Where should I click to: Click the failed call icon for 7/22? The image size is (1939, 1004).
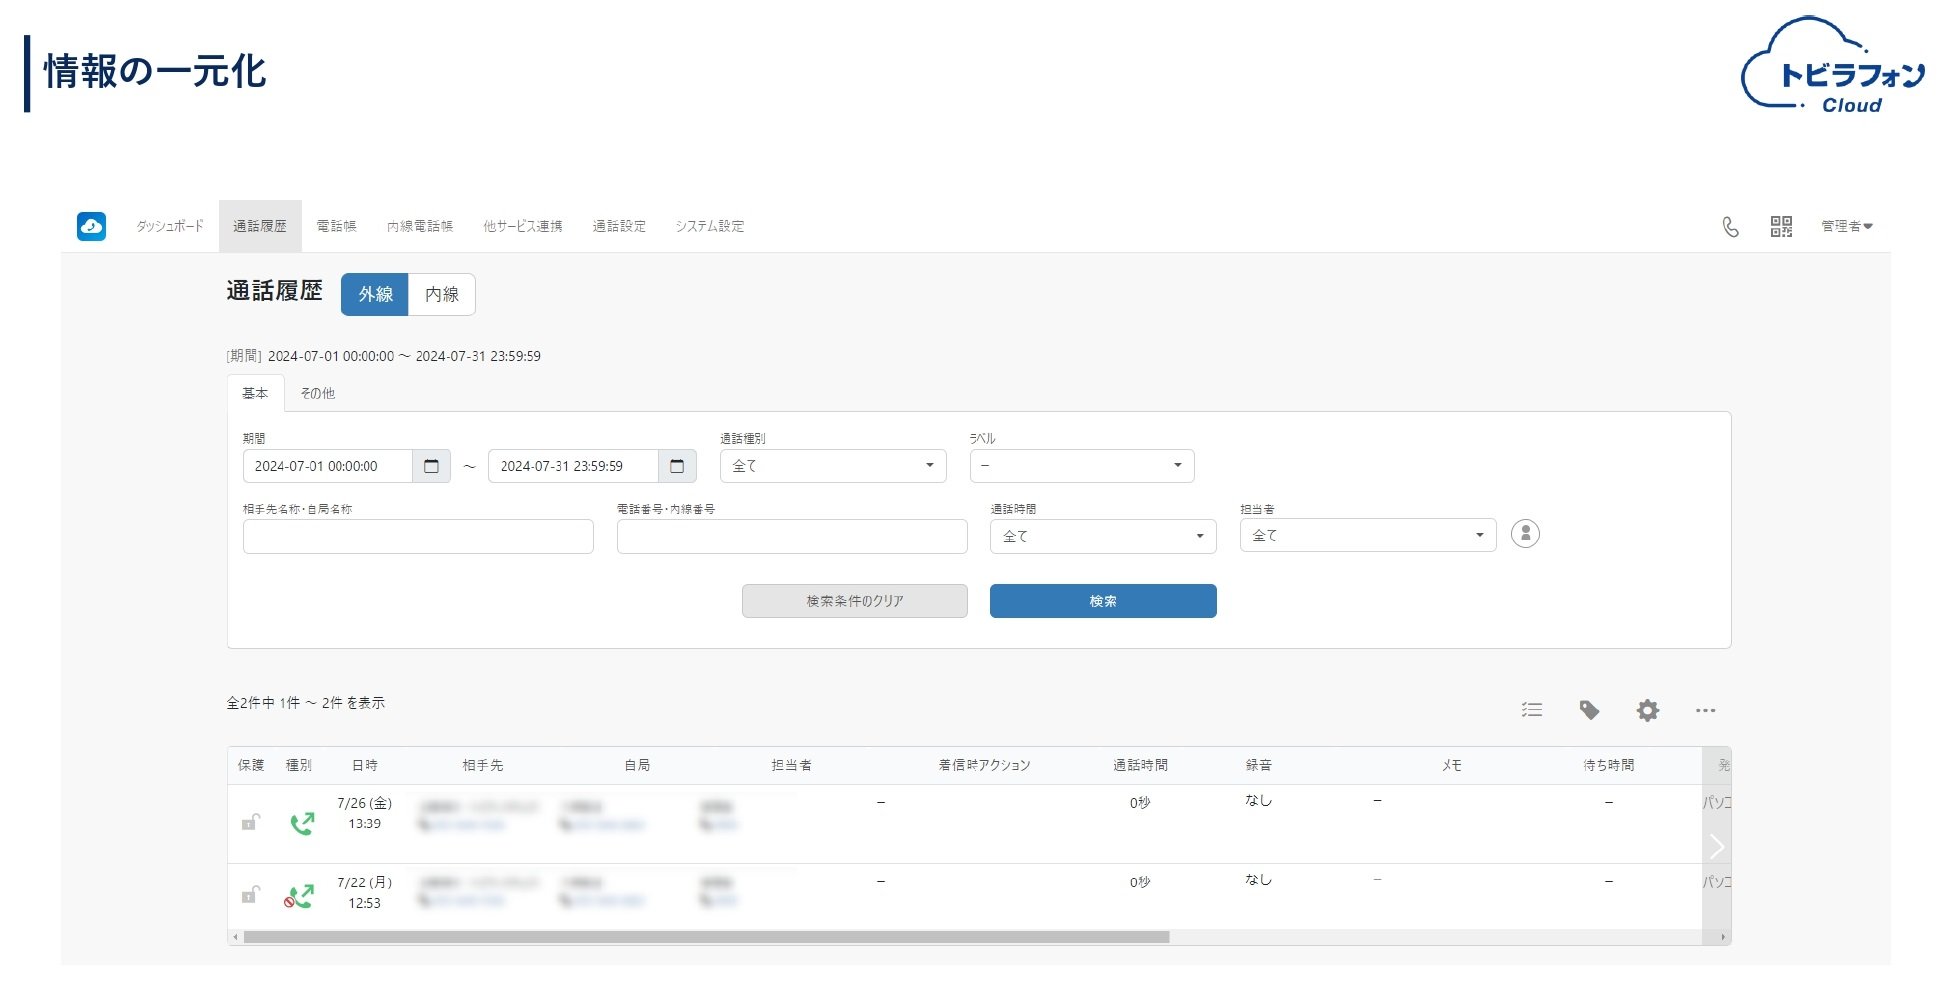[299, 896]
